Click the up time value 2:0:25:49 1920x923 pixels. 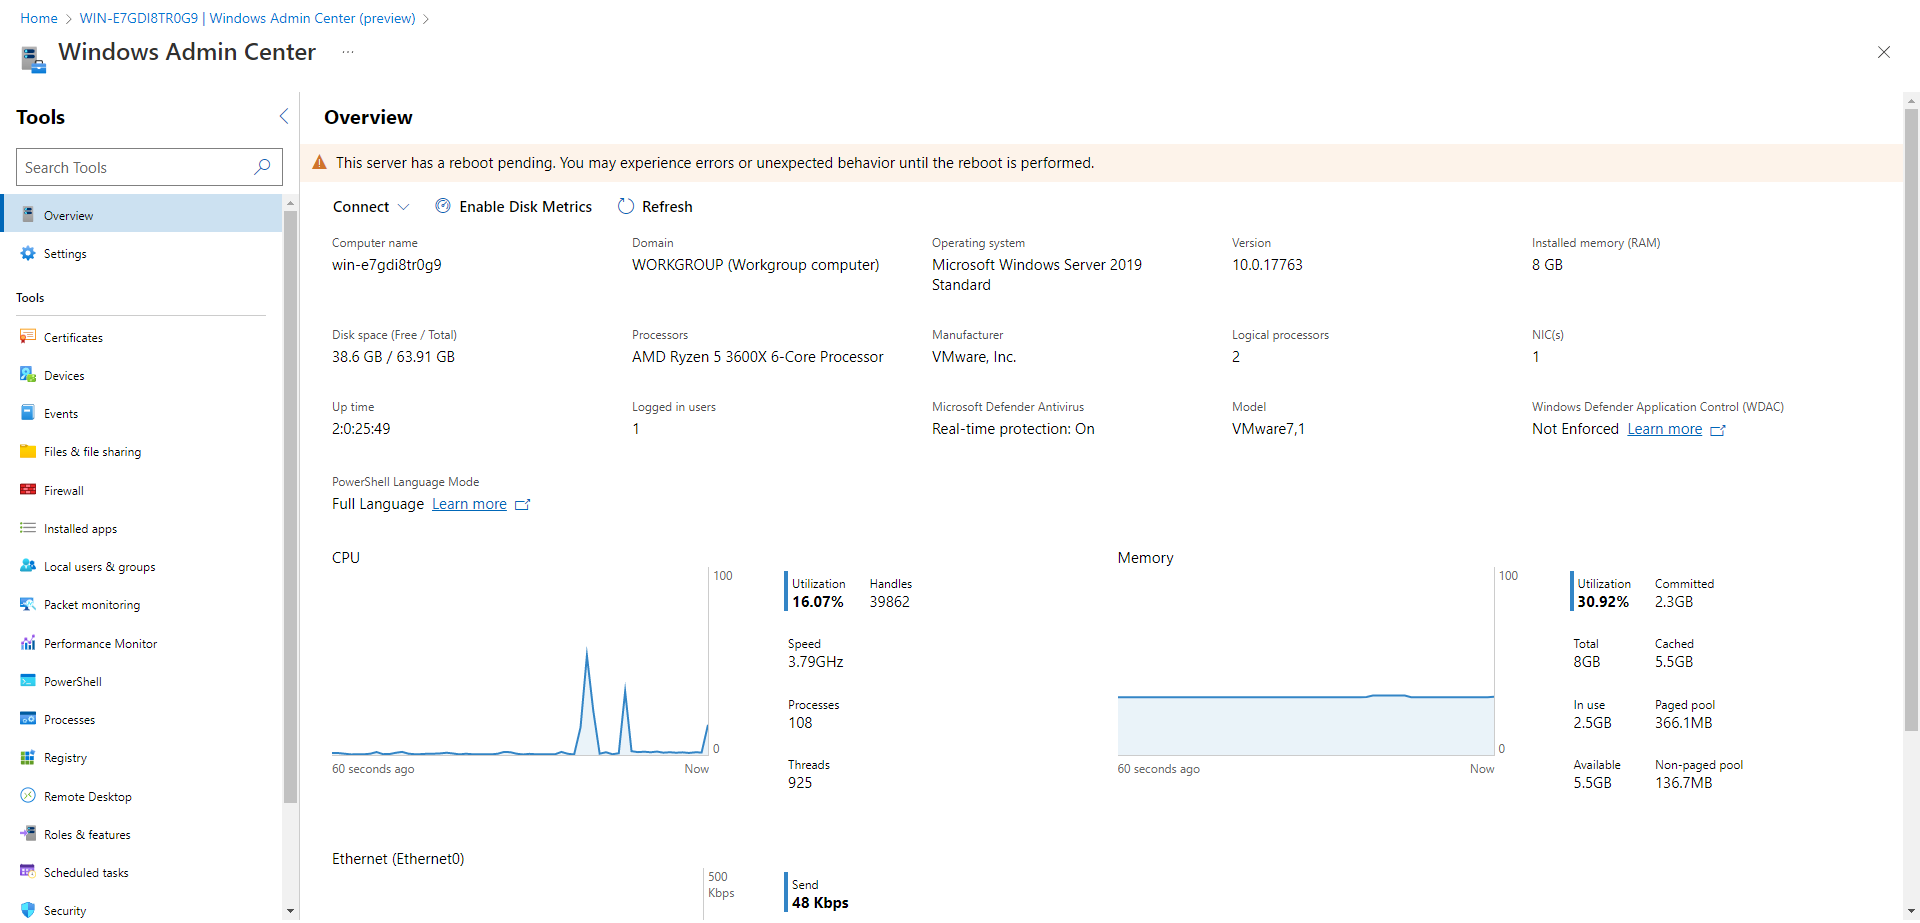coord(361,429)
